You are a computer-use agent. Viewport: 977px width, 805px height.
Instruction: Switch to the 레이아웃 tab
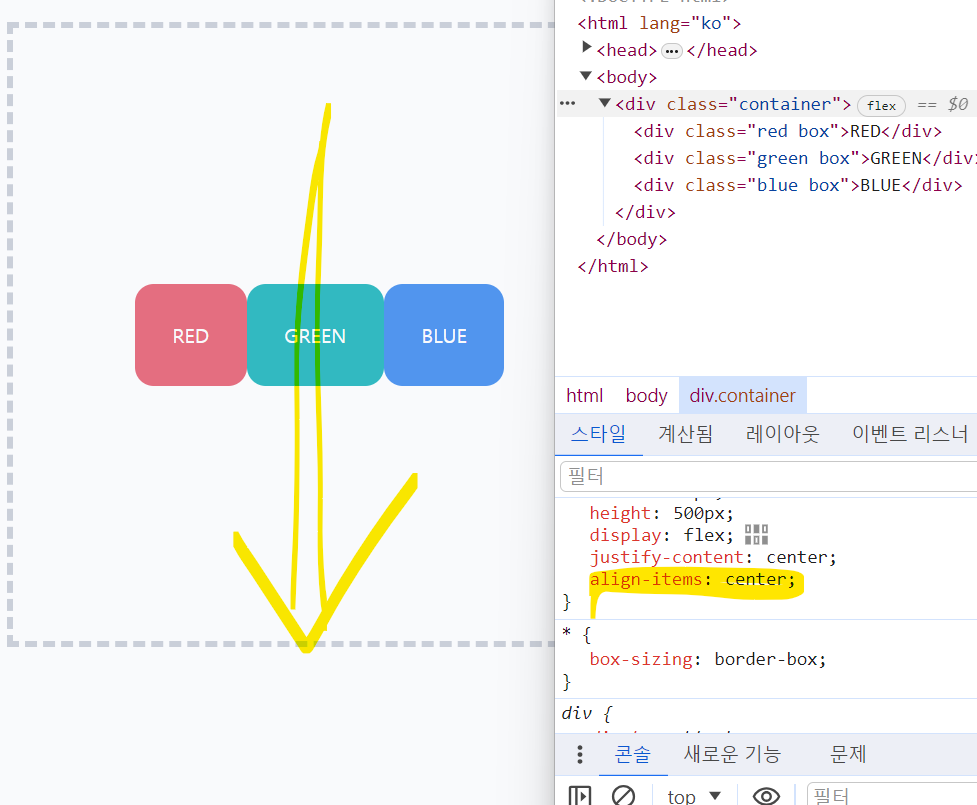pos(783,434)
